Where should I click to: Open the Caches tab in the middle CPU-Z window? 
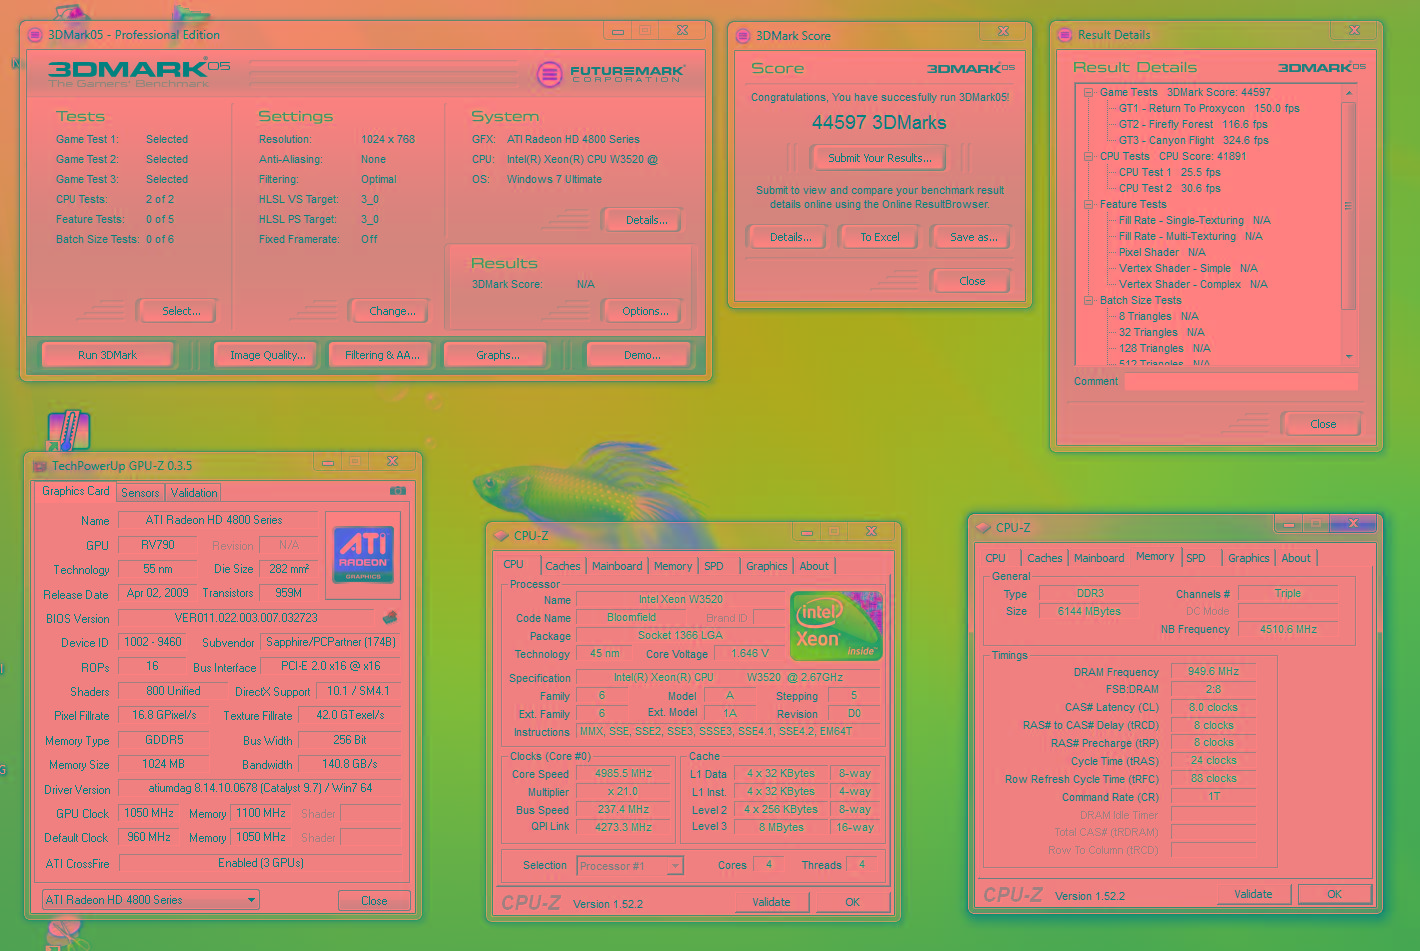coord(563,566)
